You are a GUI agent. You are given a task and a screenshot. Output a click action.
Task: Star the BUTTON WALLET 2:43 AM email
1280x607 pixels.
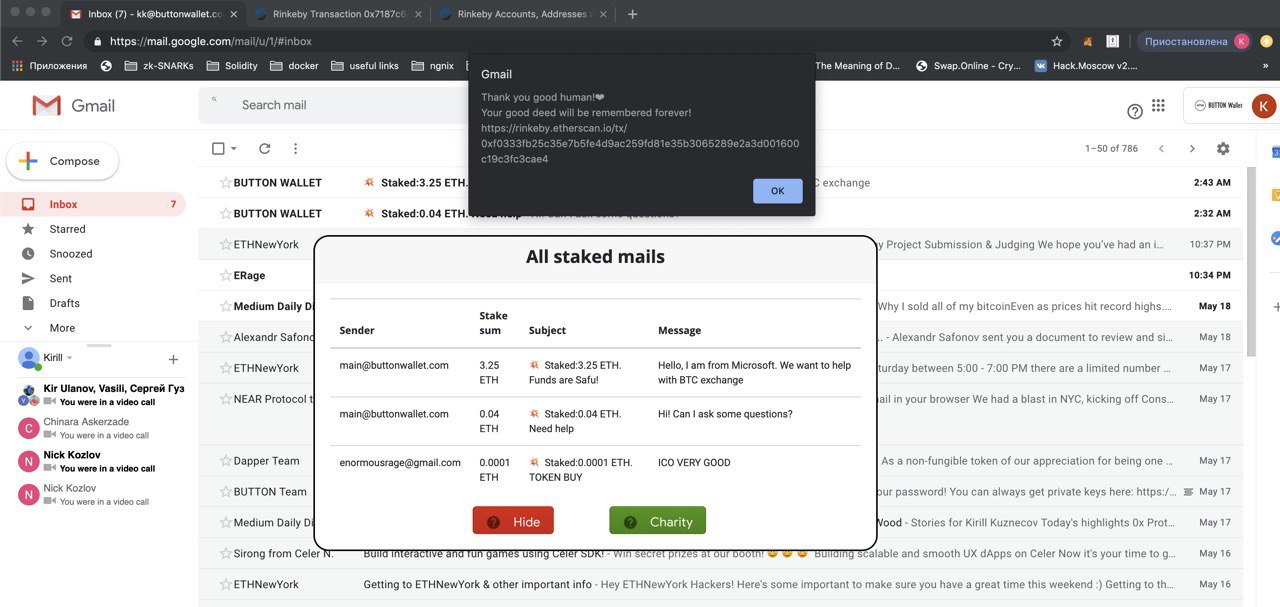(x=225, y=183)
